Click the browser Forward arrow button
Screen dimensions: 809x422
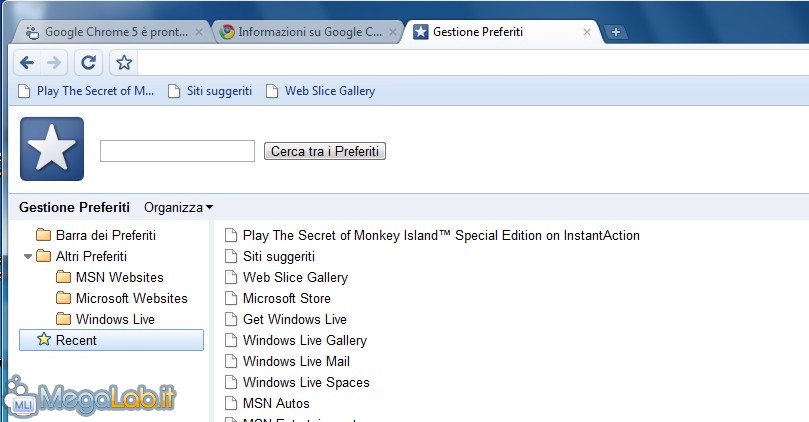[x=54, y=63]
